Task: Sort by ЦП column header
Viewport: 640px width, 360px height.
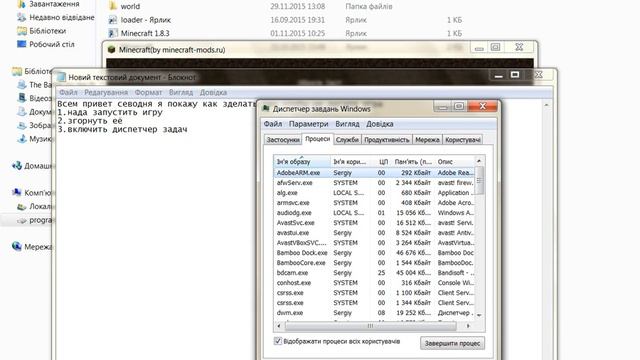Action: tap(381, 162)
